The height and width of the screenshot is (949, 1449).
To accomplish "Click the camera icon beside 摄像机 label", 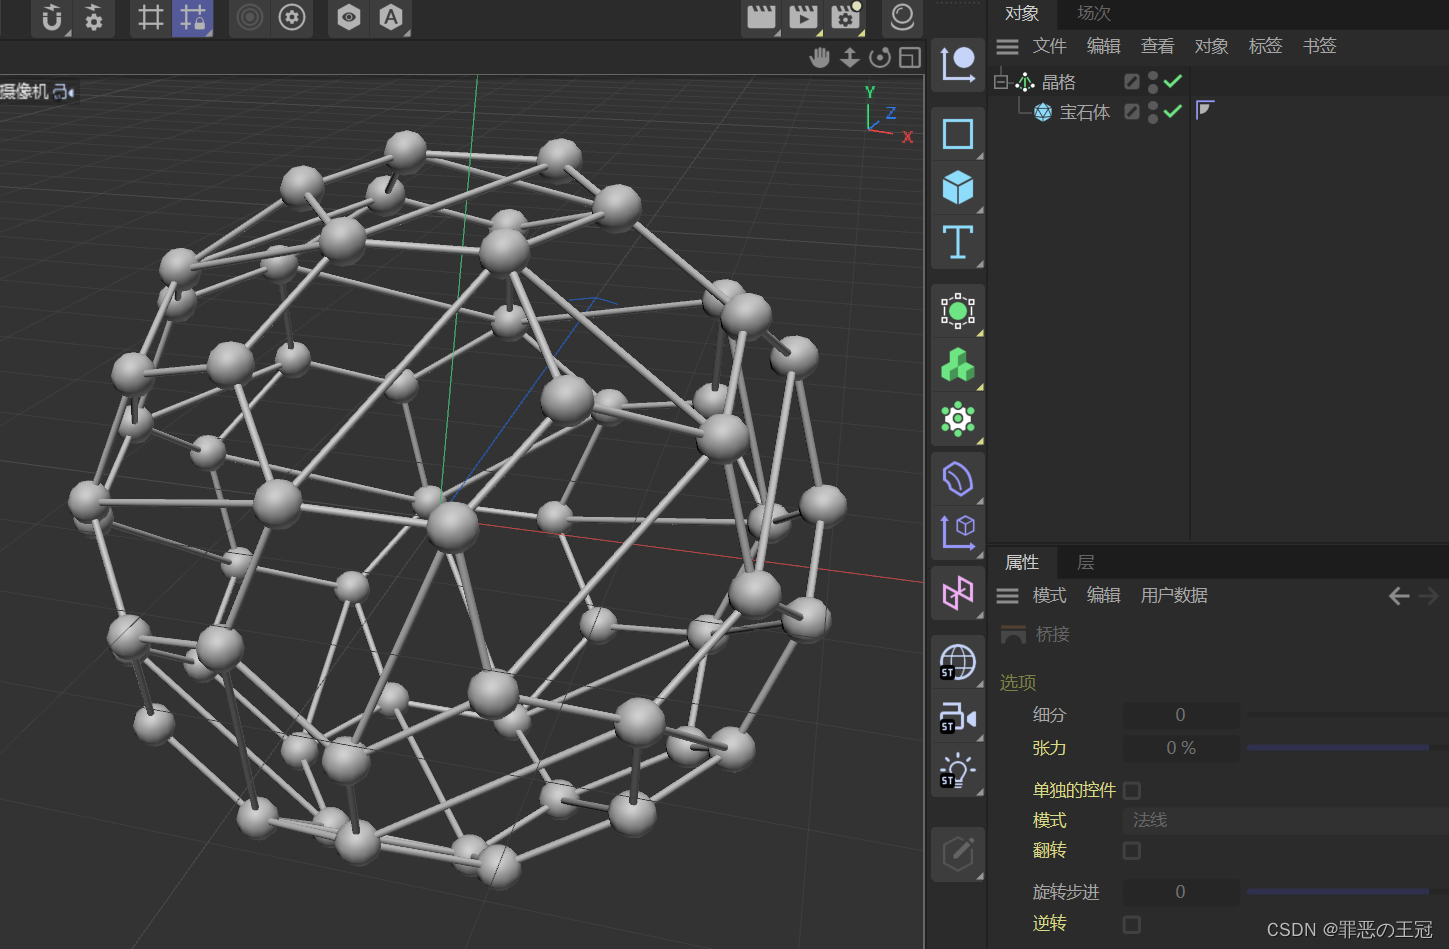I will click(64, 92).
